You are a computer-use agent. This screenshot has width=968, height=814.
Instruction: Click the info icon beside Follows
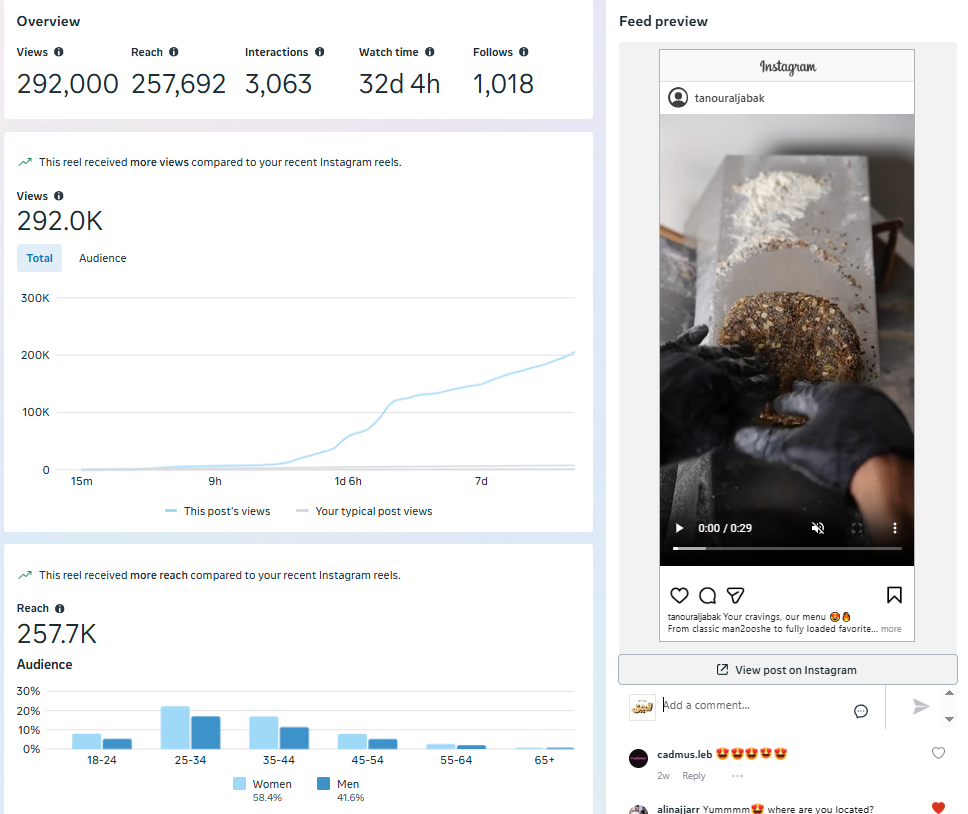(524, 52)
